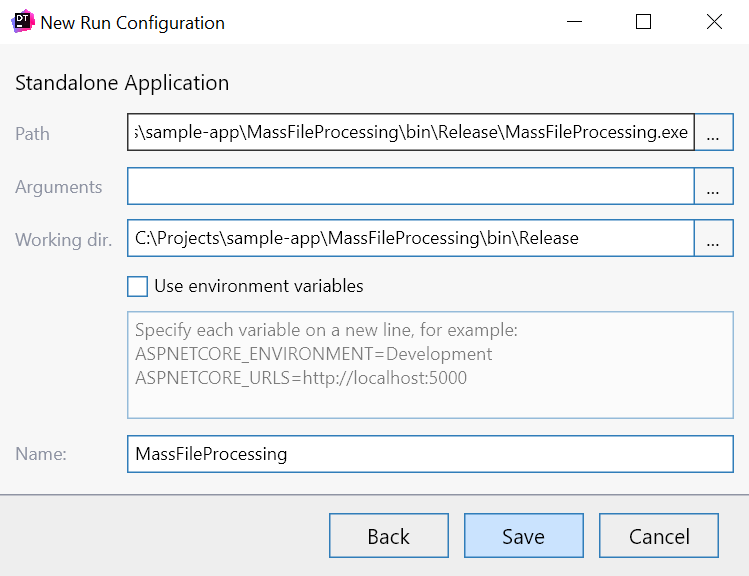
Task: Click the Name: label
Action: [x=41, y=454]
